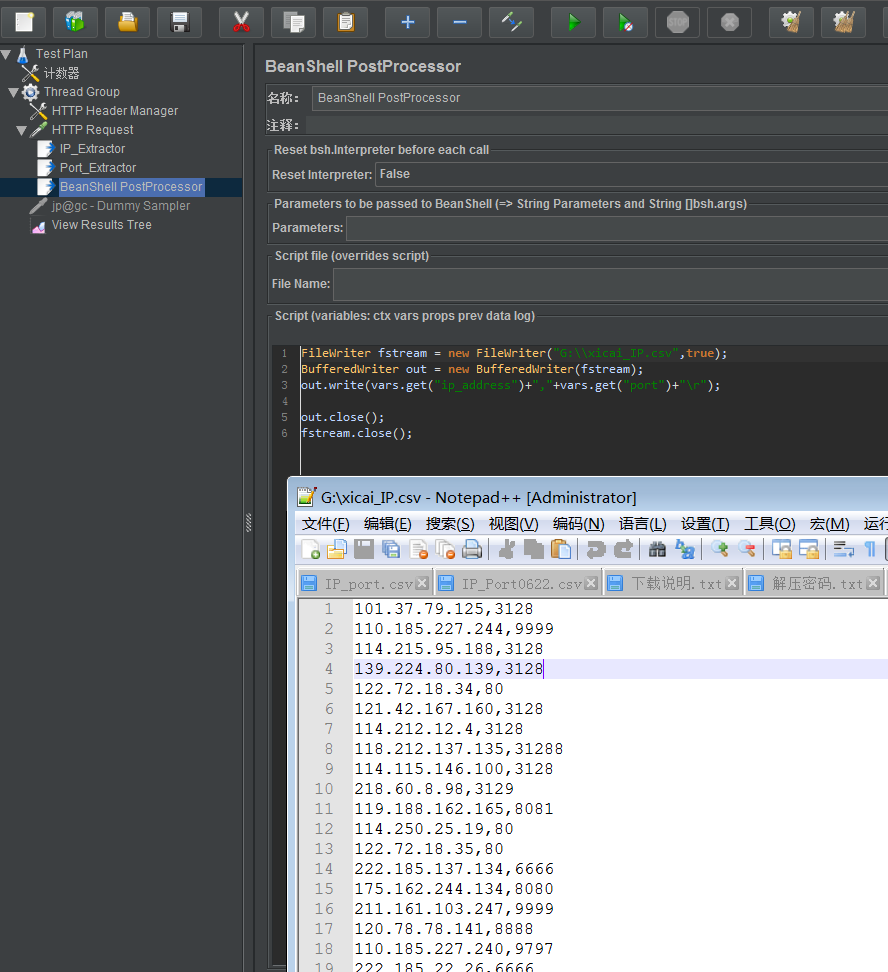Click Notepad++ New file icon
Viewport: 888px width, 972px height.
[310, 549]
